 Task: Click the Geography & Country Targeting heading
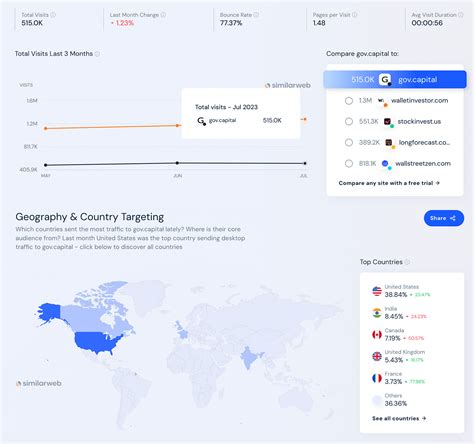[x=90, y=217]
